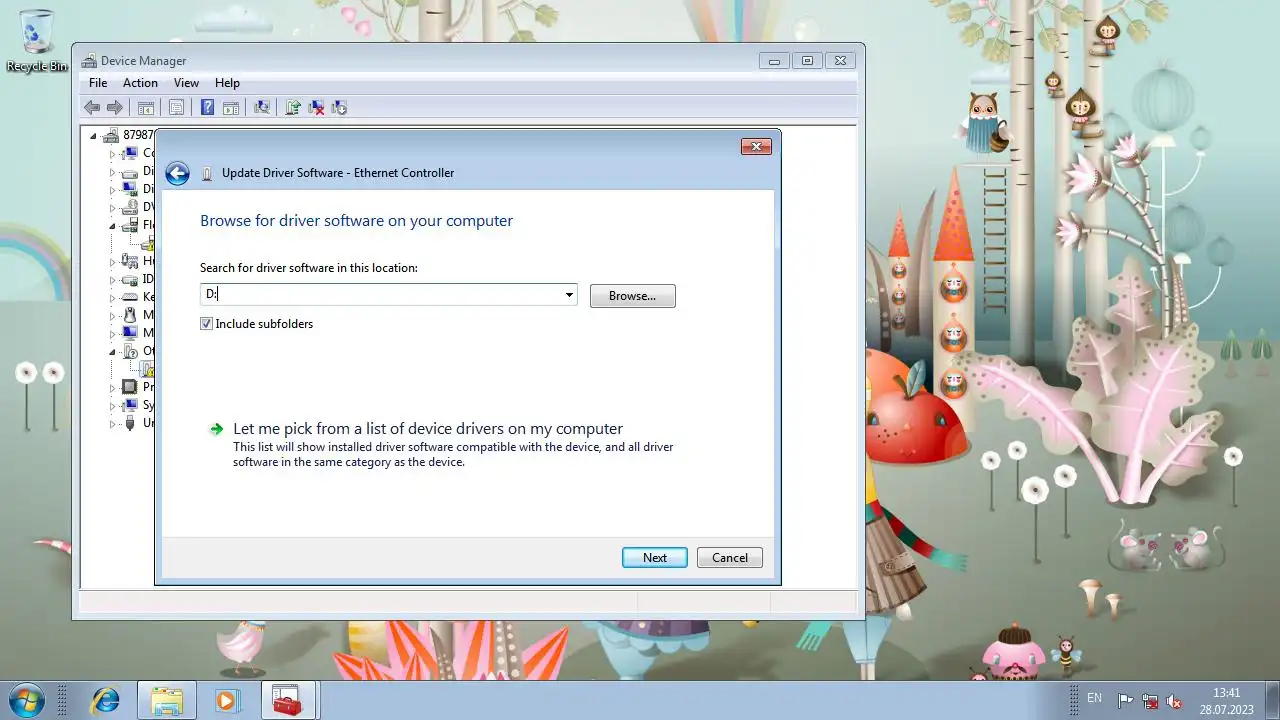
Task: Click the muted volume speaker tray icon
Action: [x=1174, y=700]
